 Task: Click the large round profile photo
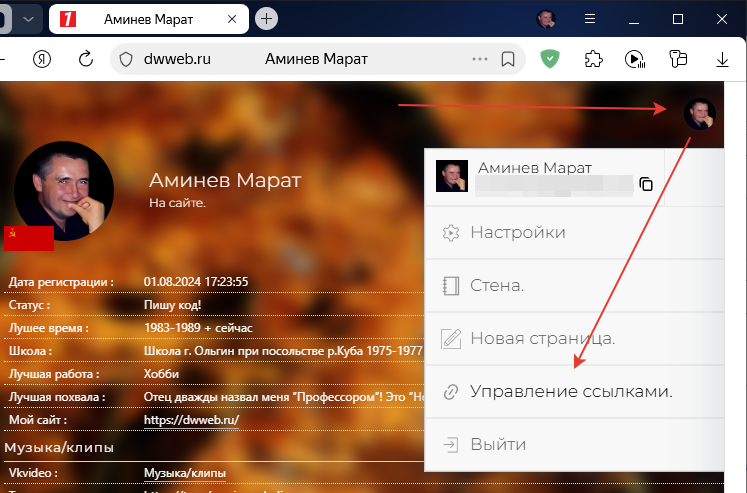[x=64, y=191]
